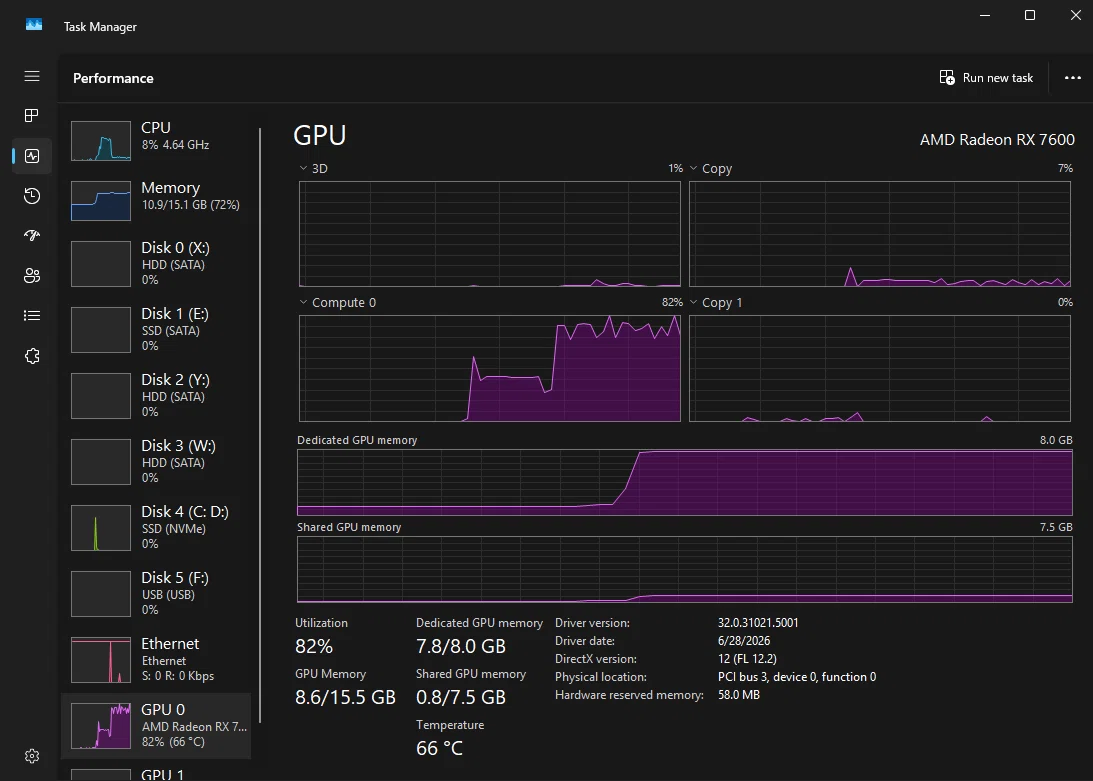
Task: Go to the Processes page icon
Action: pos(32,116)
